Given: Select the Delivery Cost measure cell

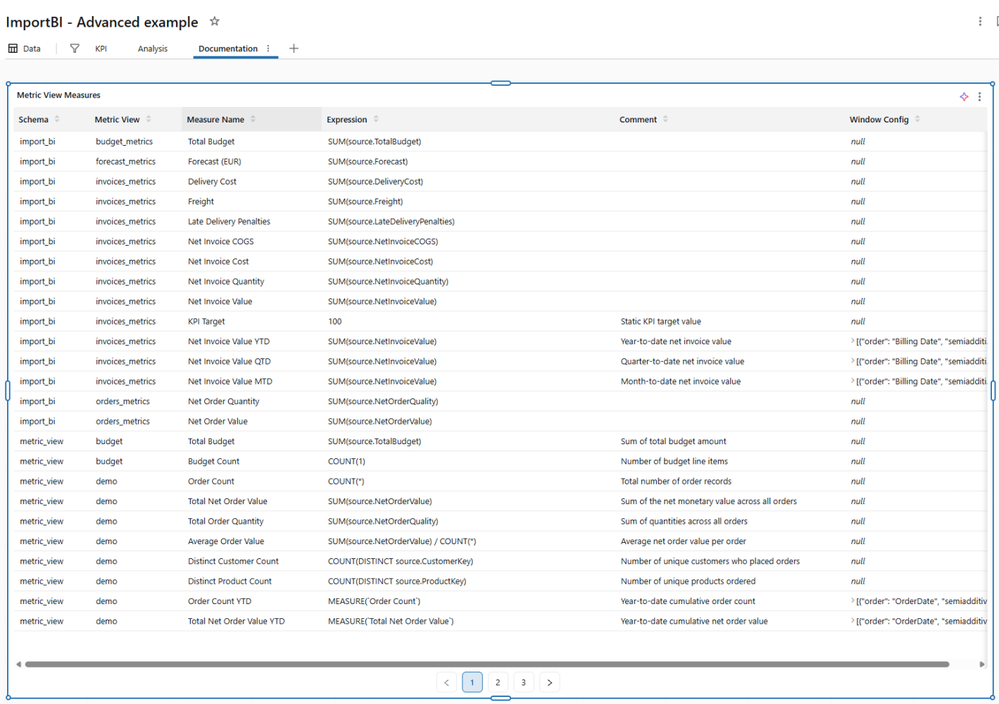Looking at the screenshot, I should click(x=212, y=182).
